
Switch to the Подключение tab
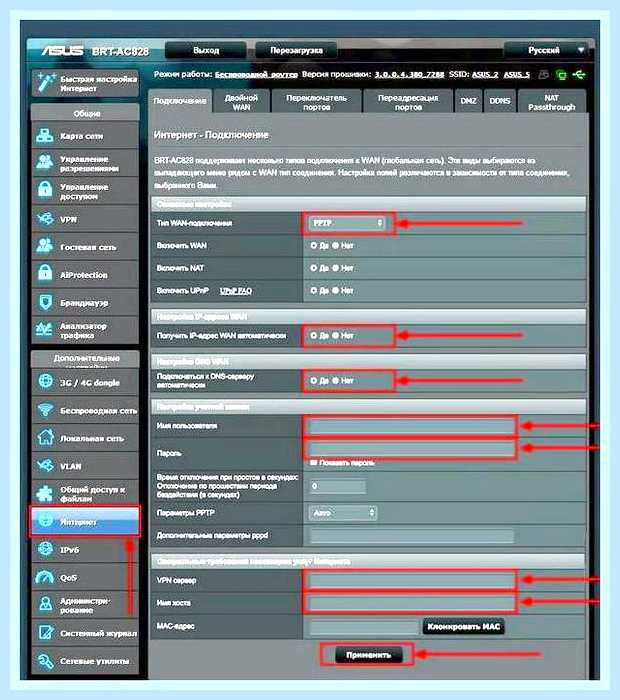coord(180,101)
